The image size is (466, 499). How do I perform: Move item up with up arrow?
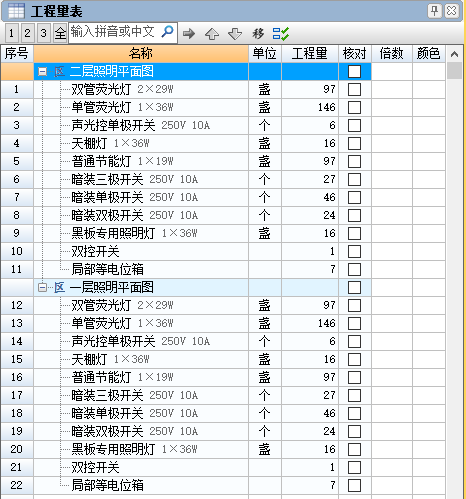[x=212, y=34]
